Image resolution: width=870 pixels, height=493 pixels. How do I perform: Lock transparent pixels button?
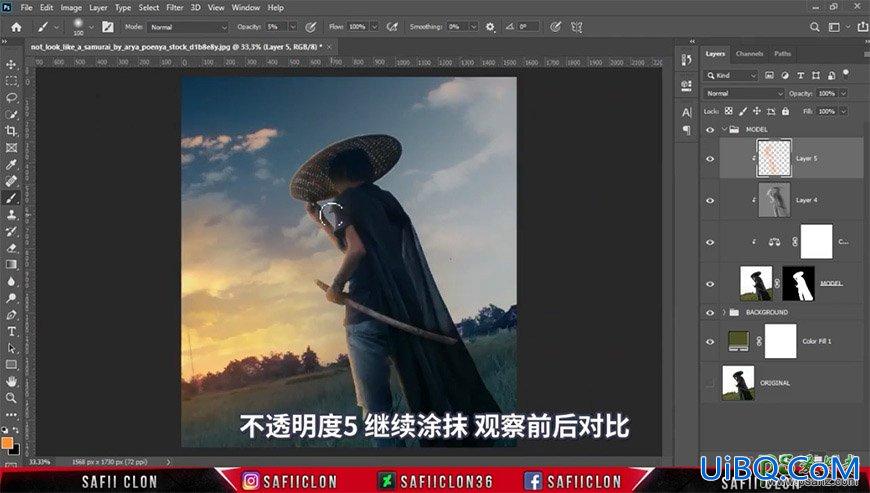729,111
